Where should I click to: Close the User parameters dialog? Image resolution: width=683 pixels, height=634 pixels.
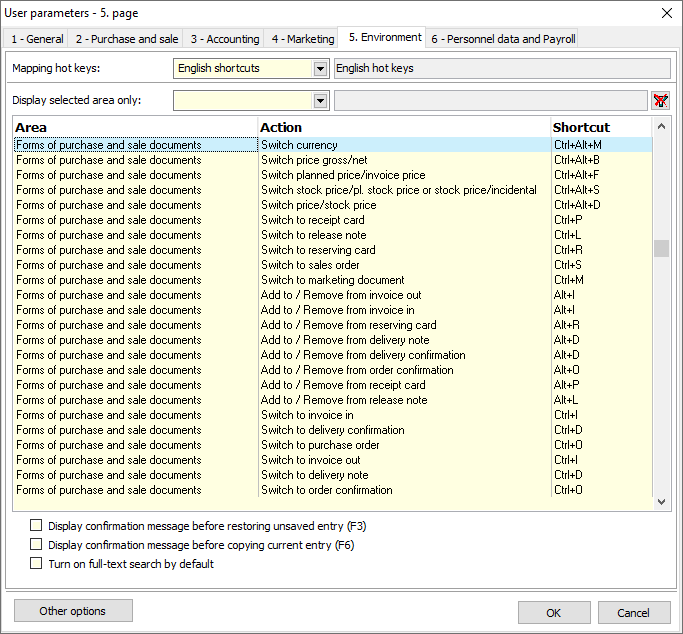pyautogui.click(x=667, y=13)
